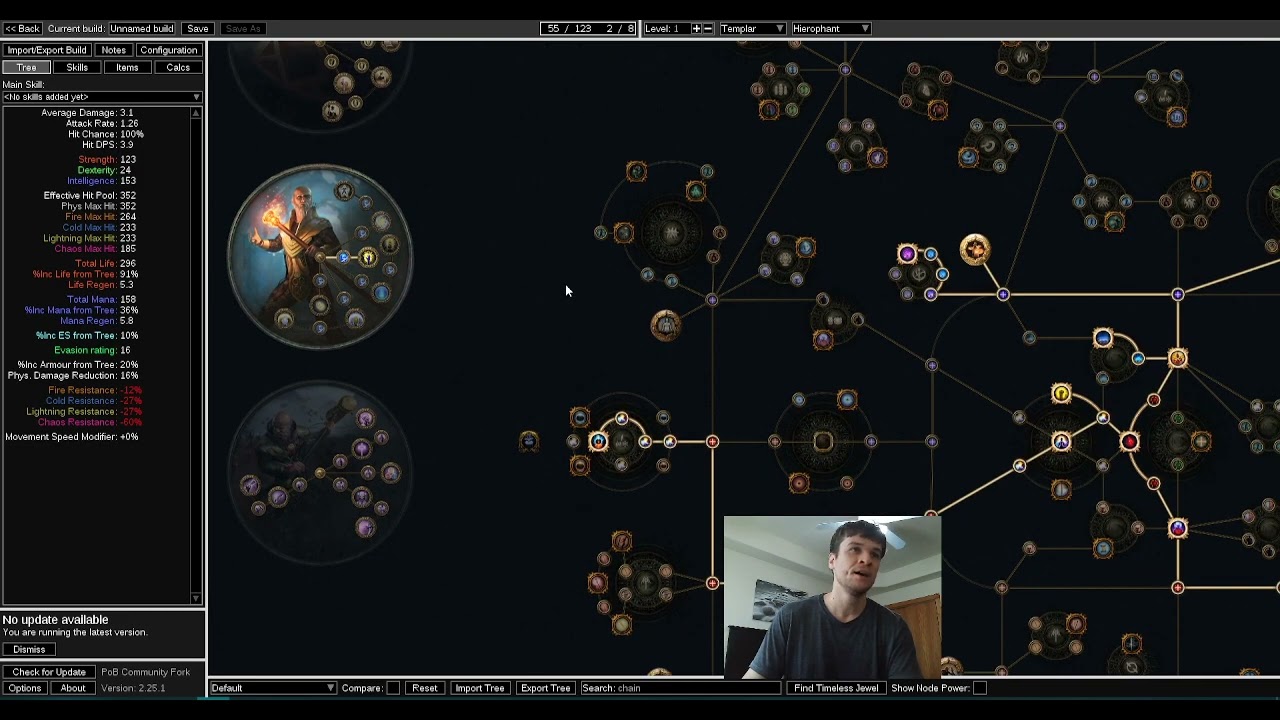Click the isolated small node left of the blue notable cluster

click(529, 441)
